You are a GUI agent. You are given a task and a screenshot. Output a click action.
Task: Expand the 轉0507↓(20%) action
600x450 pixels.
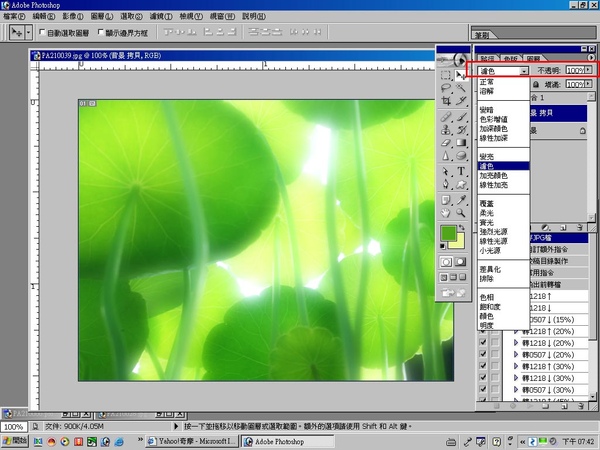pyautogui.click(x=516, y=354)
